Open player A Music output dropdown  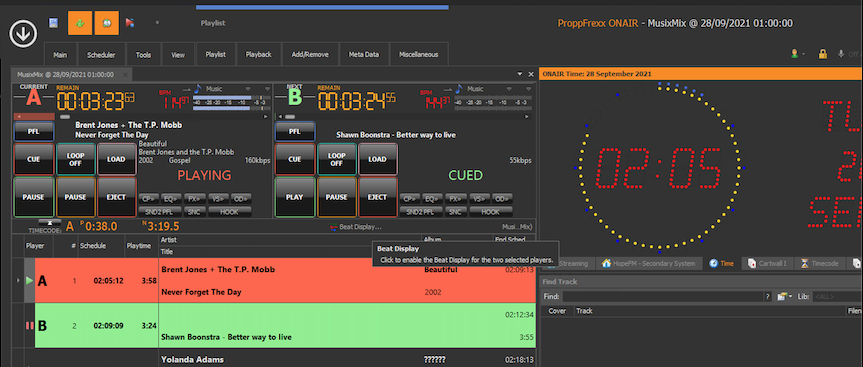tap(247, 89)
